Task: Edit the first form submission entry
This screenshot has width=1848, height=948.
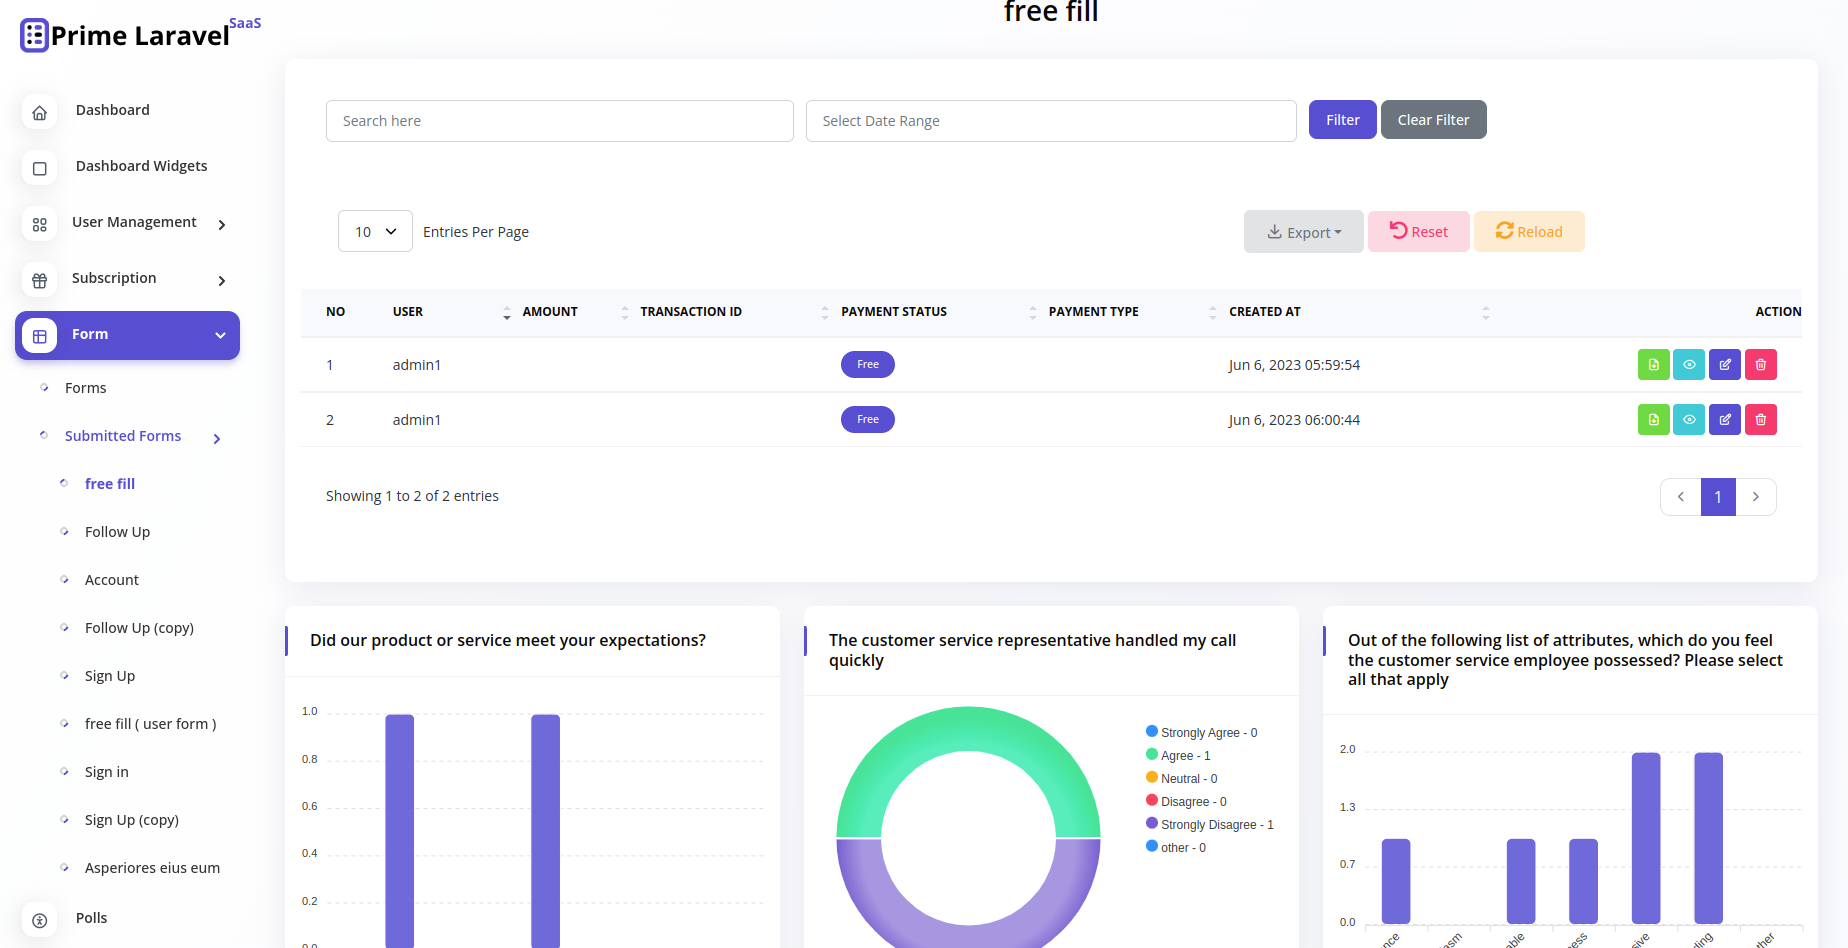Action: point(1724,364)
